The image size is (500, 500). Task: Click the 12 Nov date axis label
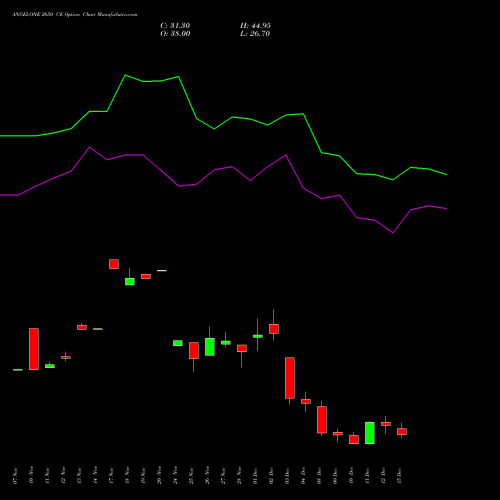click(63, 476)
